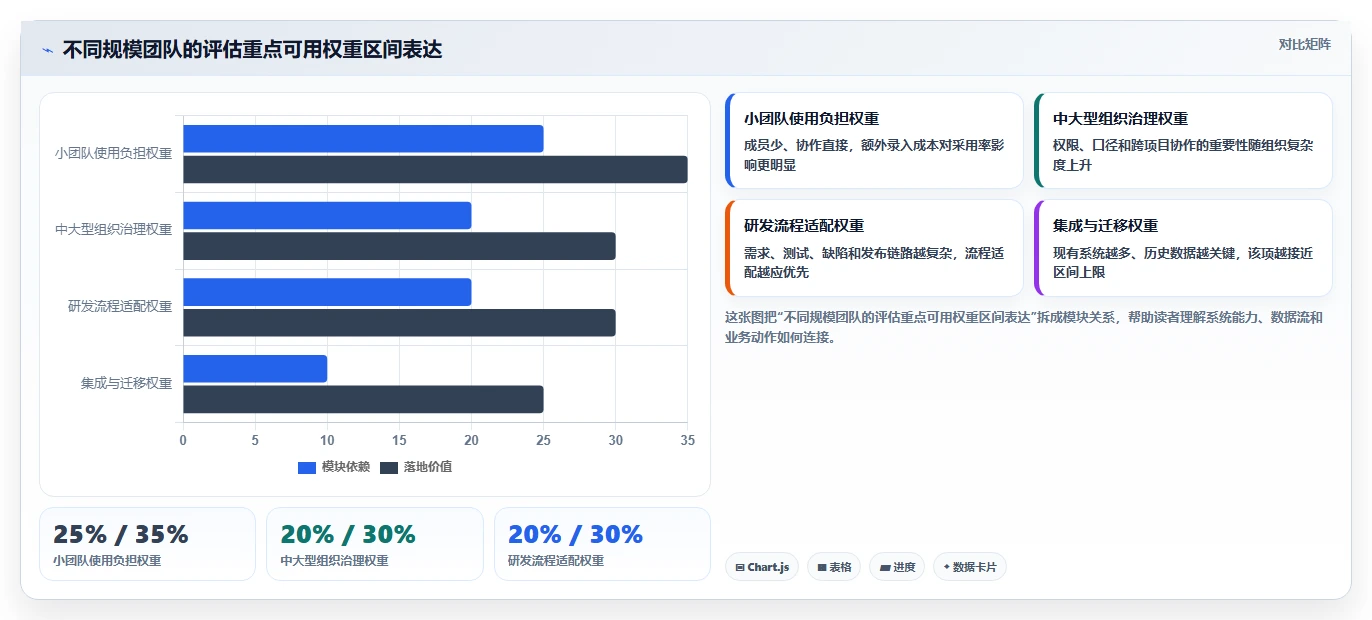Screen dimensions: 1372x620
Task: Click the summary paragraph starting 这张图把
Action: tap(1024, 327)
